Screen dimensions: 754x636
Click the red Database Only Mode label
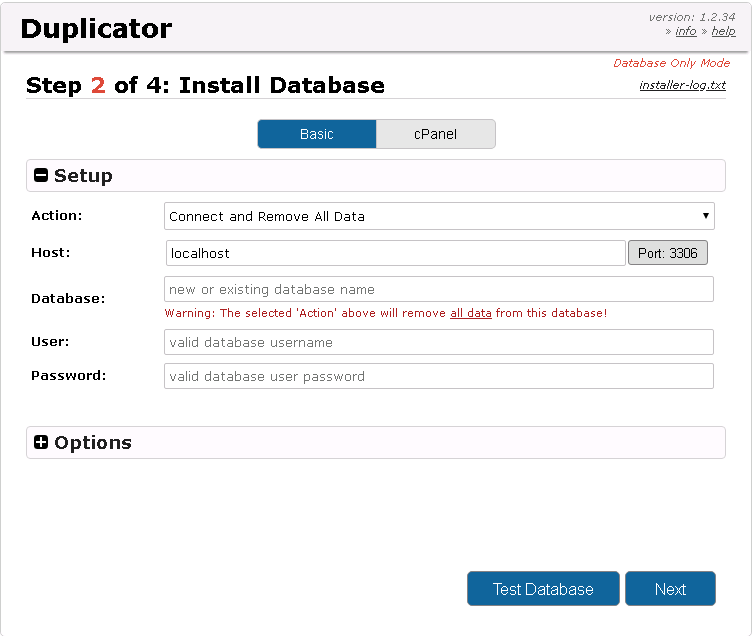click(671, 63)
